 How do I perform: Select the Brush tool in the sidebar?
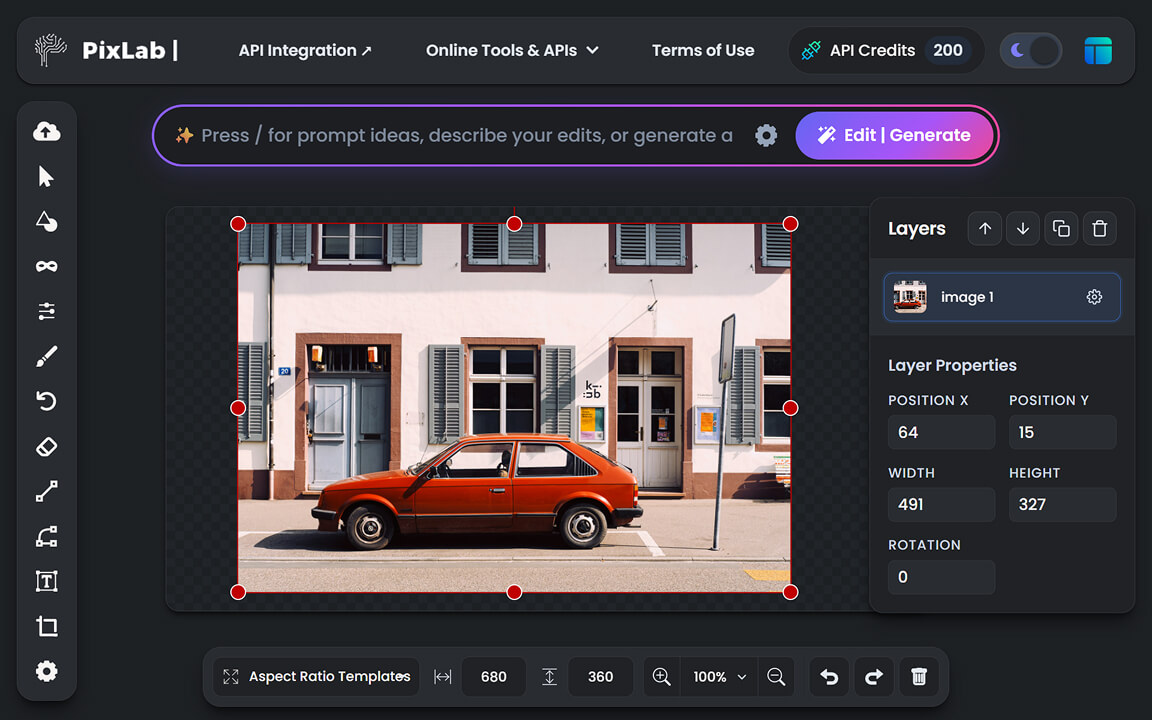pyautogui.click(x=46, y=356)
